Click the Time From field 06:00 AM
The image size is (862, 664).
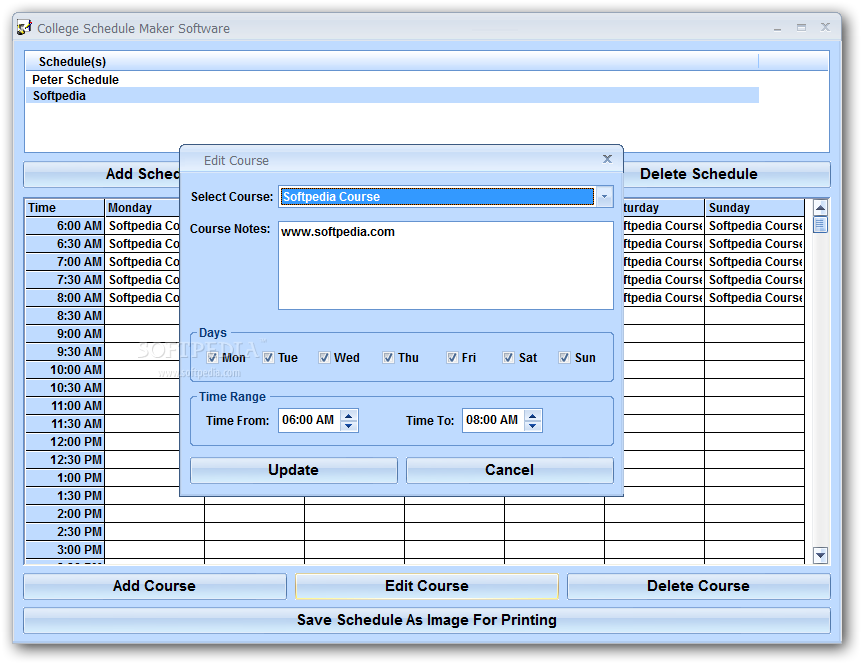309,420
